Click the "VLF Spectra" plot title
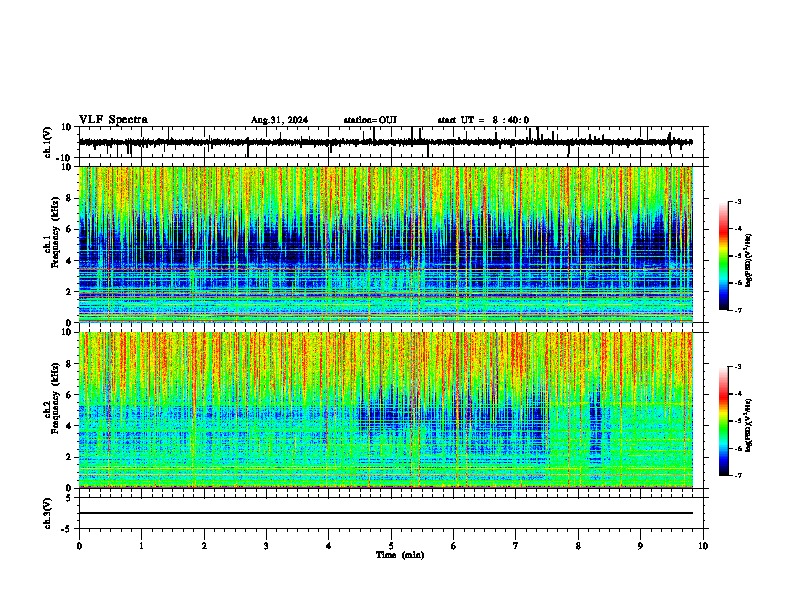 tap(113, 120)
